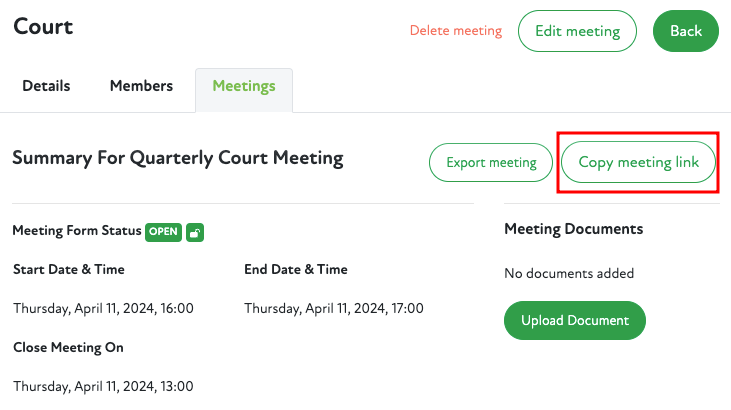Click the Close Meeting On label
The image size is (731, 410).
[x=68, y=347]
